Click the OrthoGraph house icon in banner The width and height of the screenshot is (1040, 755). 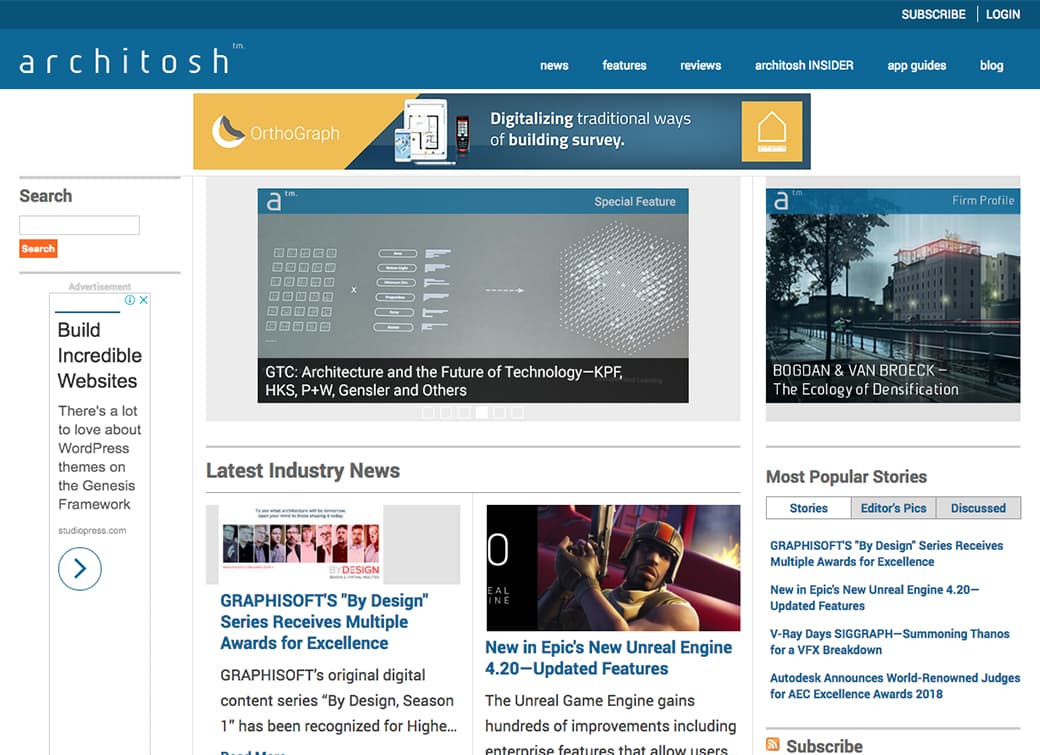point(771,131)
